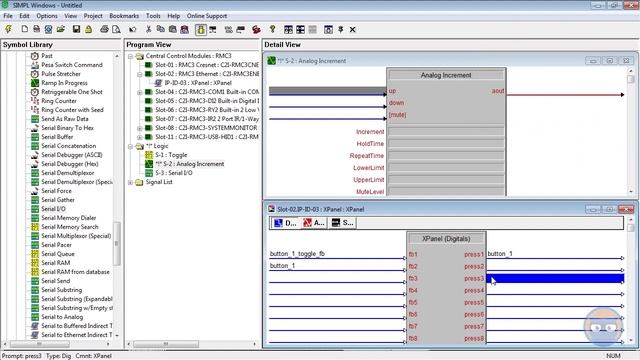
Task: Select Serial I/O in Symbol Library
Action: click(53, 209)
